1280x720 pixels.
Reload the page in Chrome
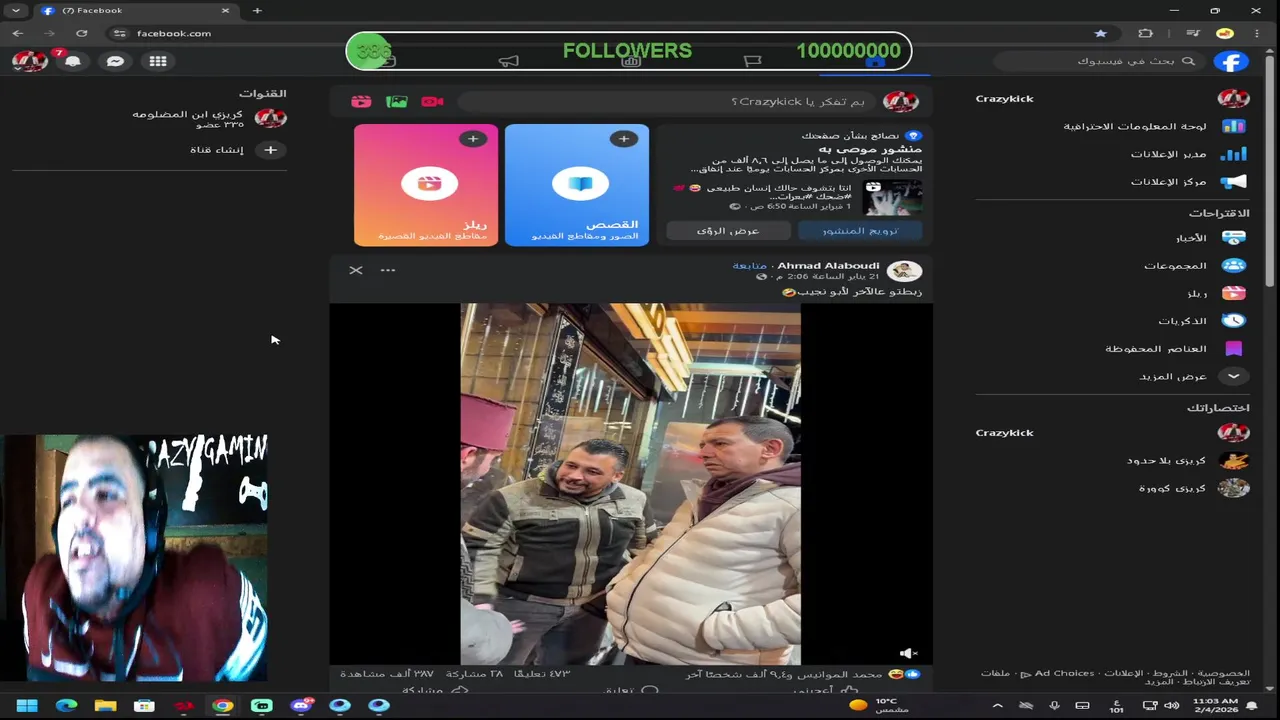(81, 33)
